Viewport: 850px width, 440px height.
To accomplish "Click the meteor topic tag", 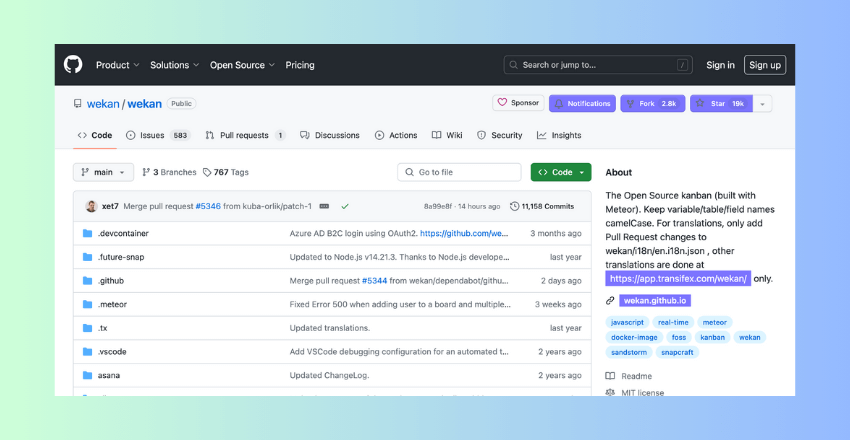I will click(714, 322).
